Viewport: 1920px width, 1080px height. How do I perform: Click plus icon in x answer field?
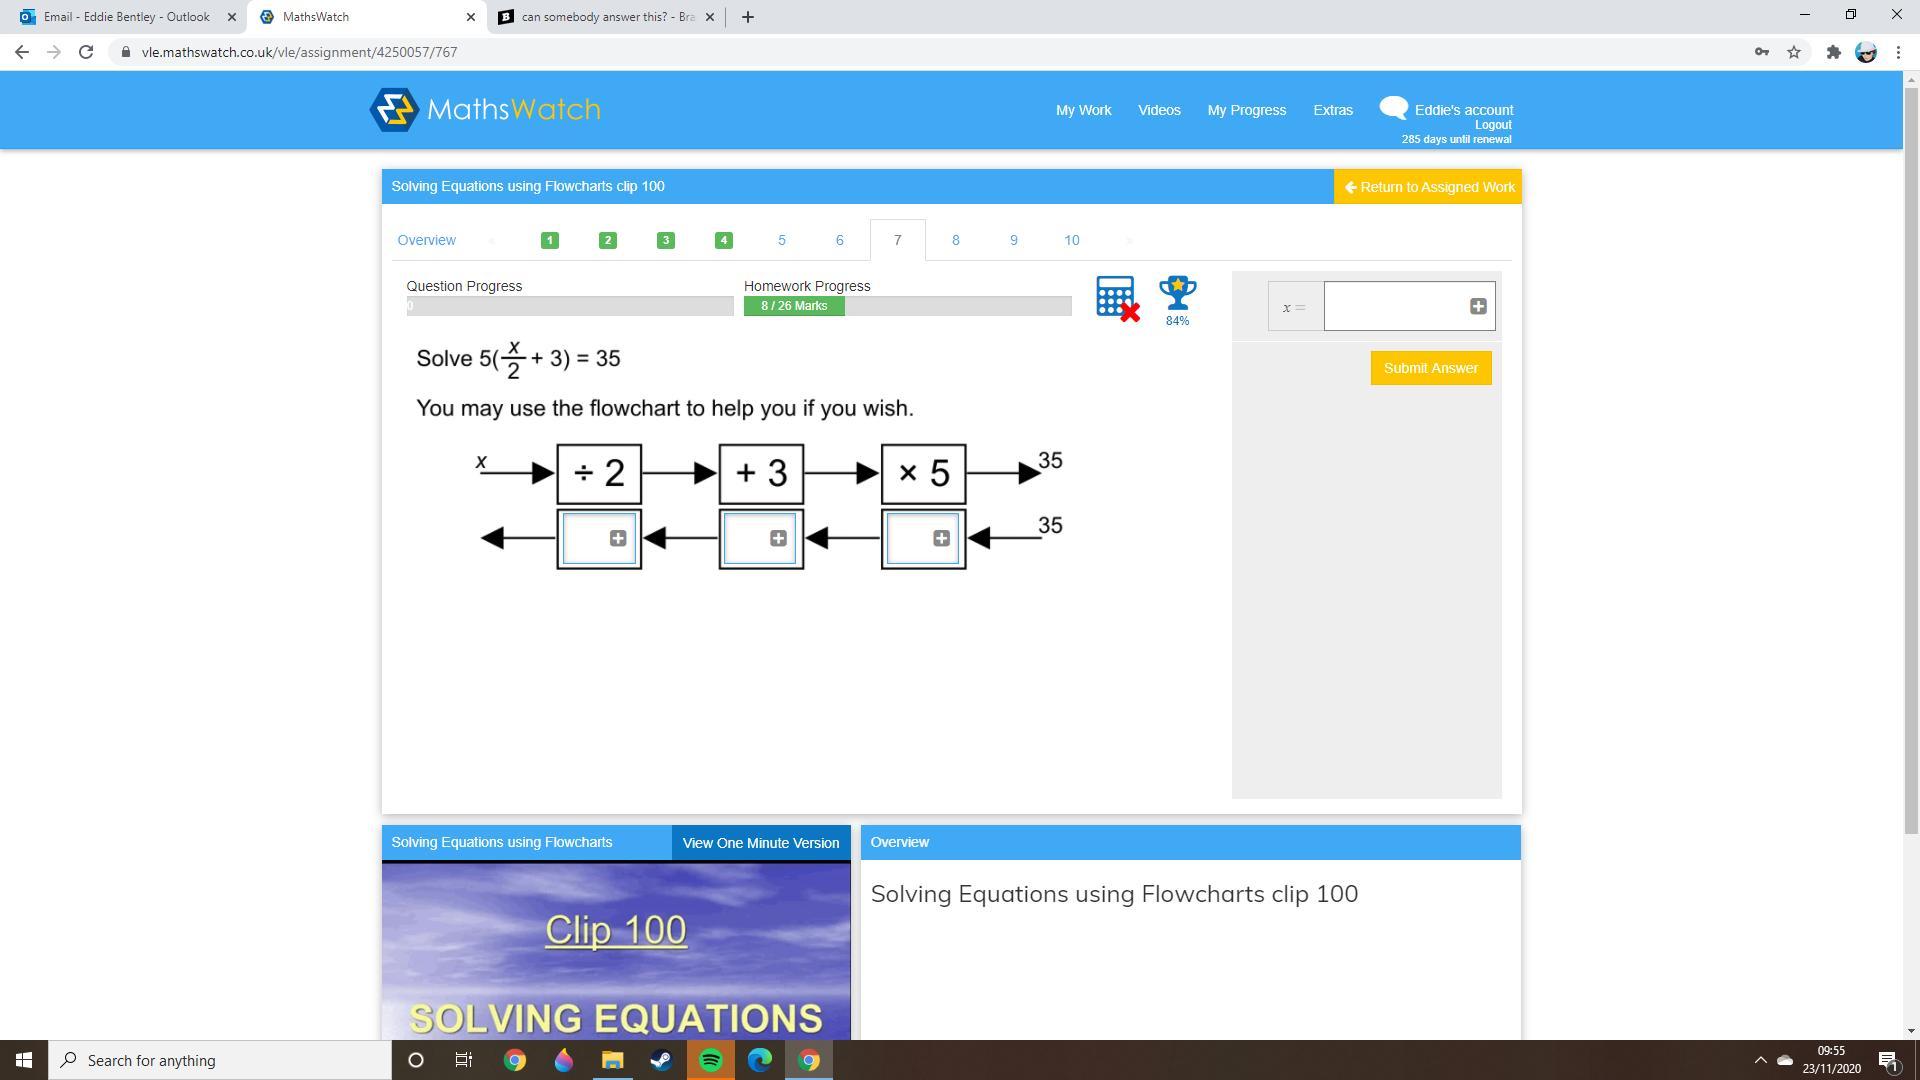[x=1478, y=307]
